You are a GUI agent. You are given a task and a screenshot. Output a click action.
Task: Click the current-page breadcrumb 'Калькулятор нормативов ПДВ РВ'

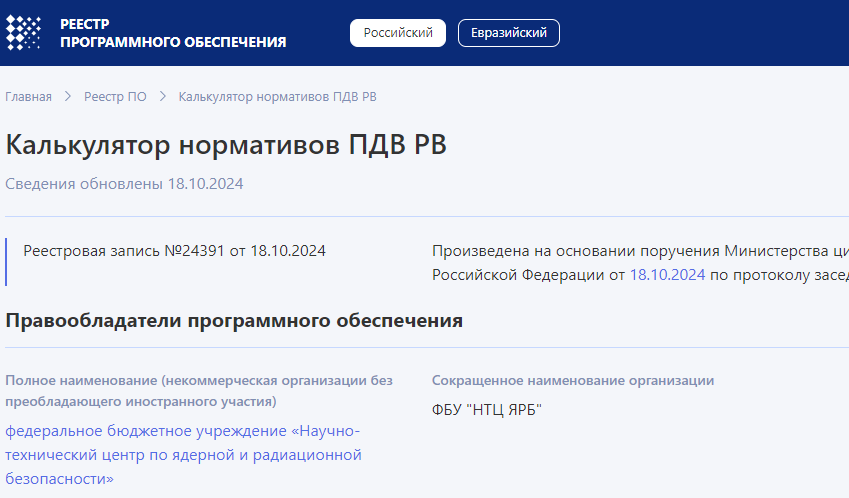277,97
